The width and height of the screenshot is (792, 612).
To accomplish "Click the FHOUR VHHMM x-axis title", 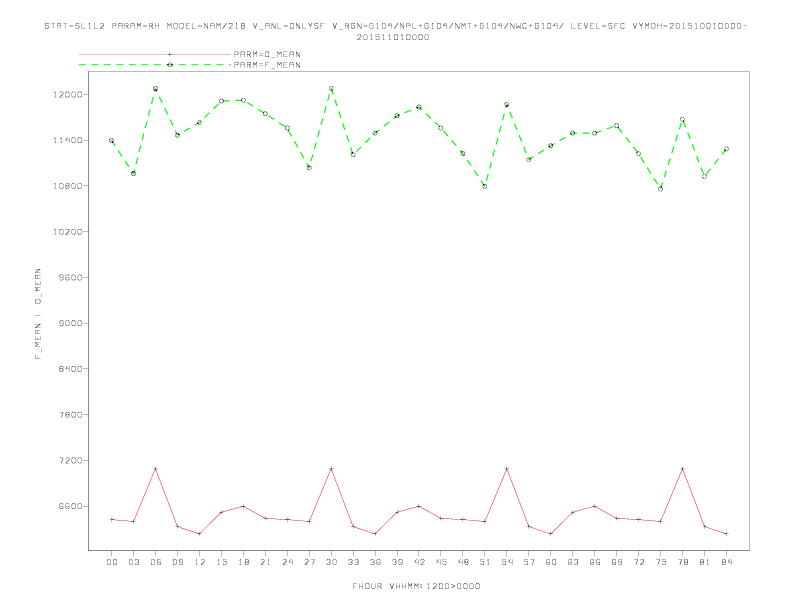I will tap(416, 586).
